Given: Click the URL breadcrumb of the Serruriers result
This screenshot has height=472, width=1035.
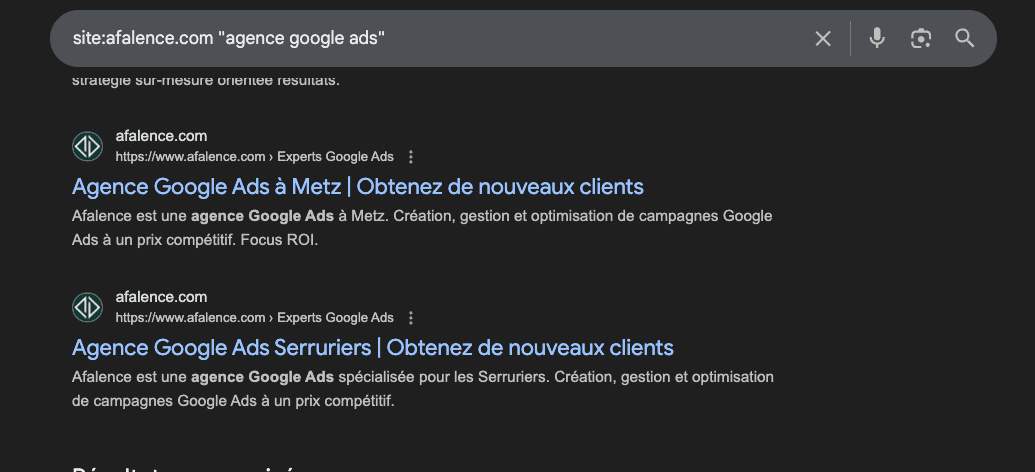Looking at the screenshot, I should [x=254, y=318].
